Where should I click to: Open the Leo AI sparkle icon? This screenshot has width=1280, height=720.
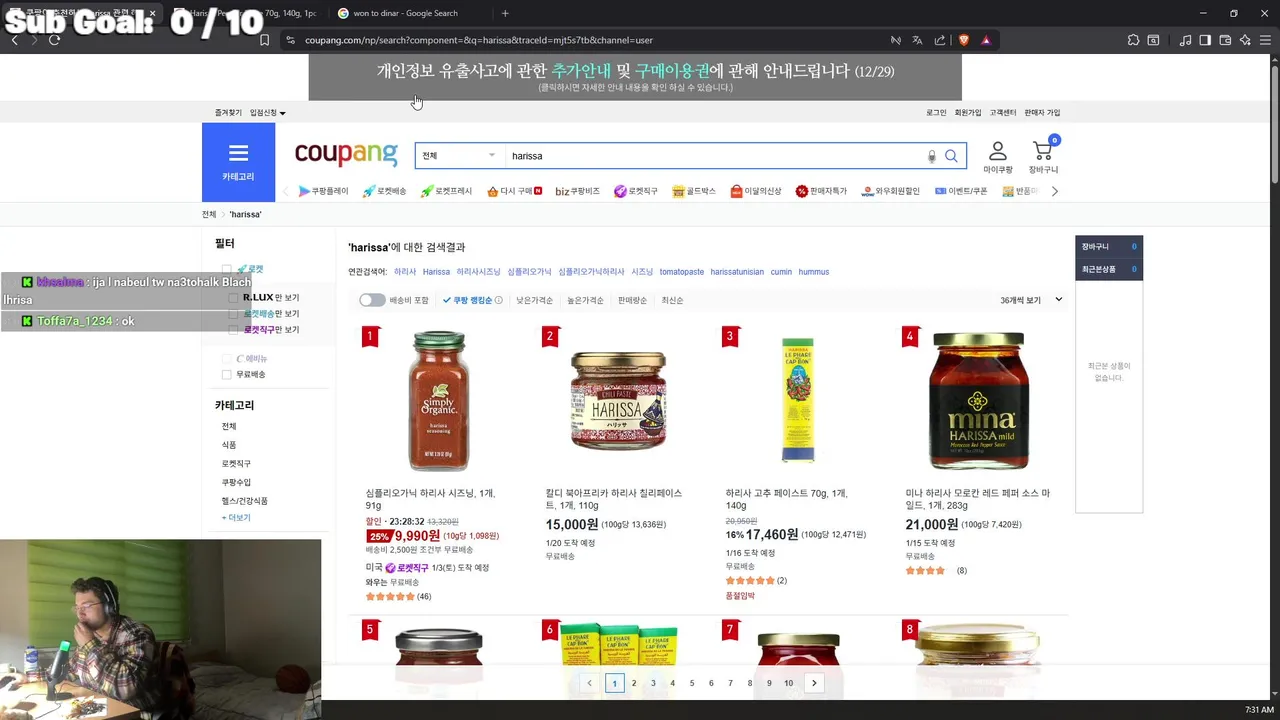(1245, 40)
